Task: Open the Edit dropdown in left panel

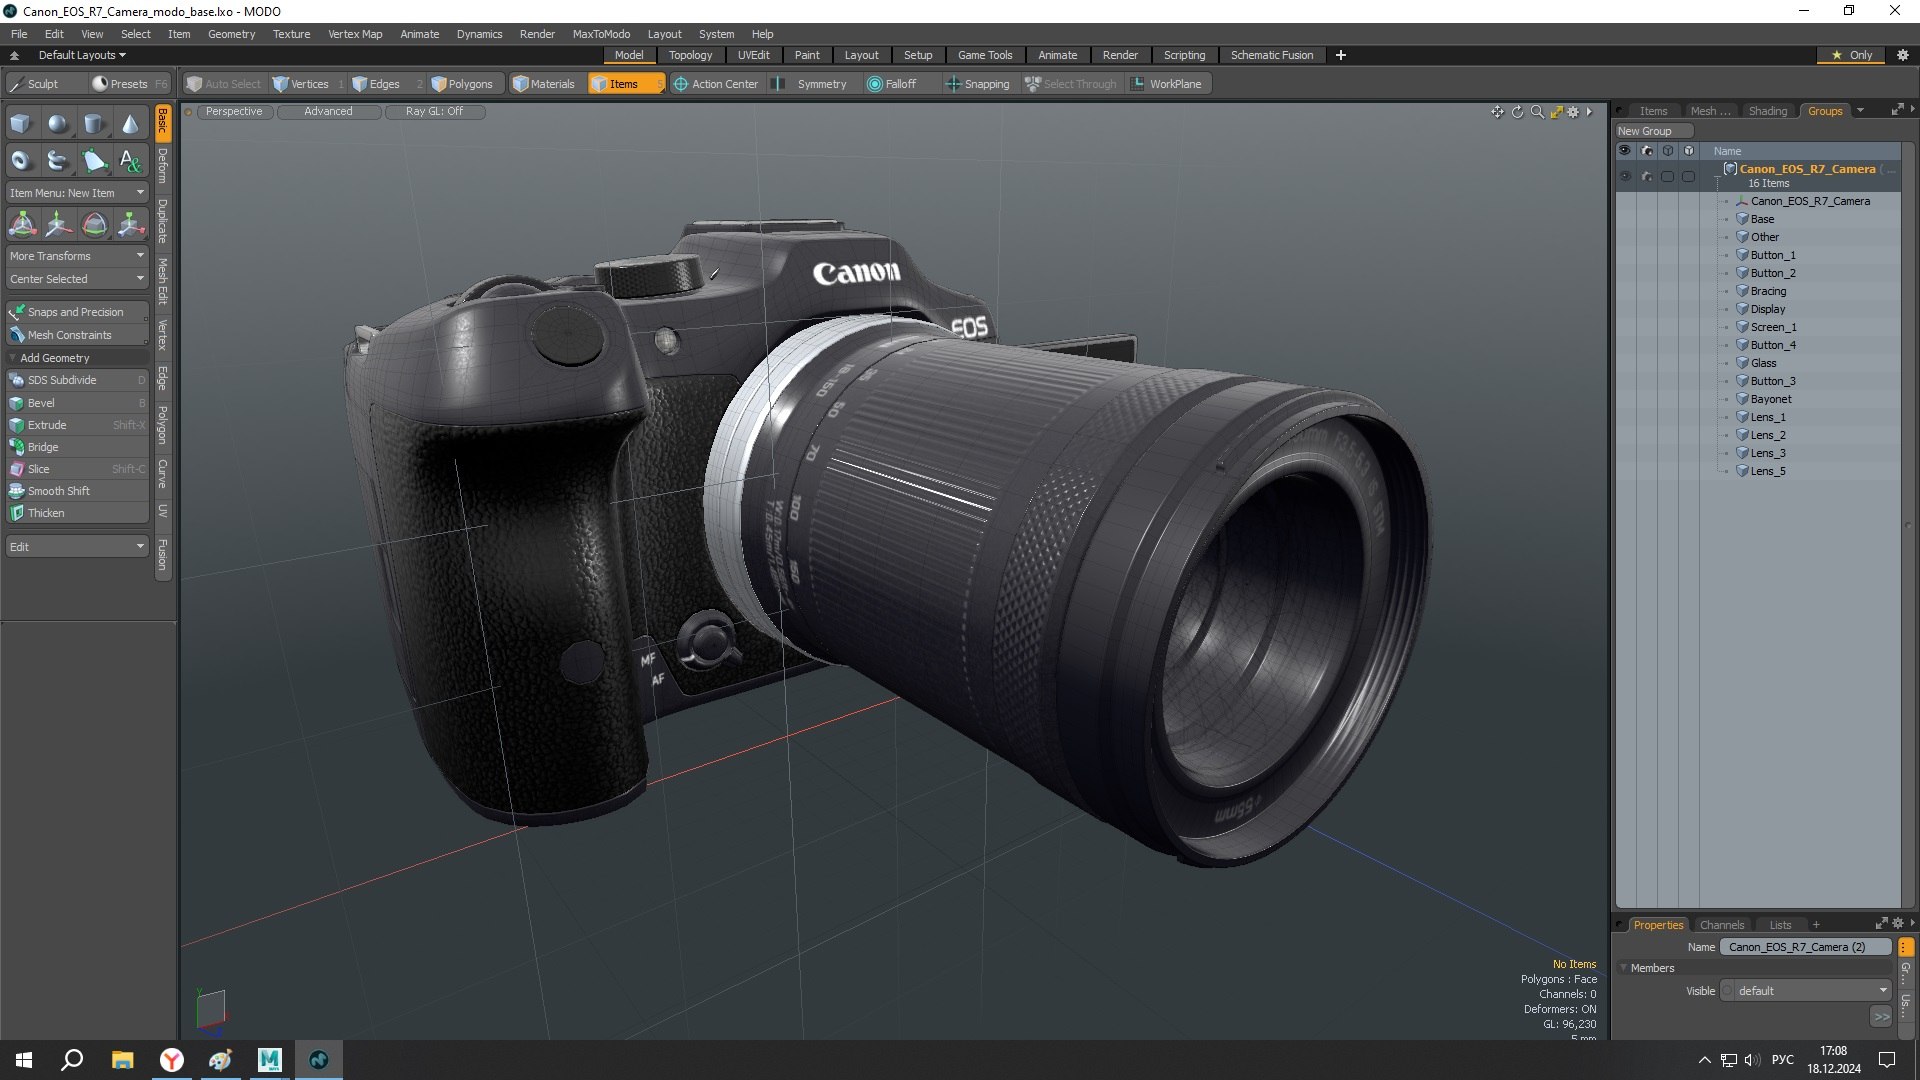Action: (x=77, y=547)
